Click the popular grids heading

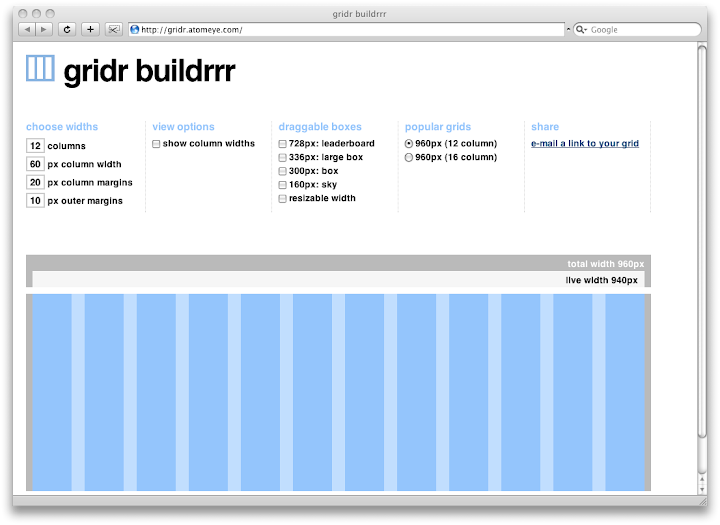(438, 127)
